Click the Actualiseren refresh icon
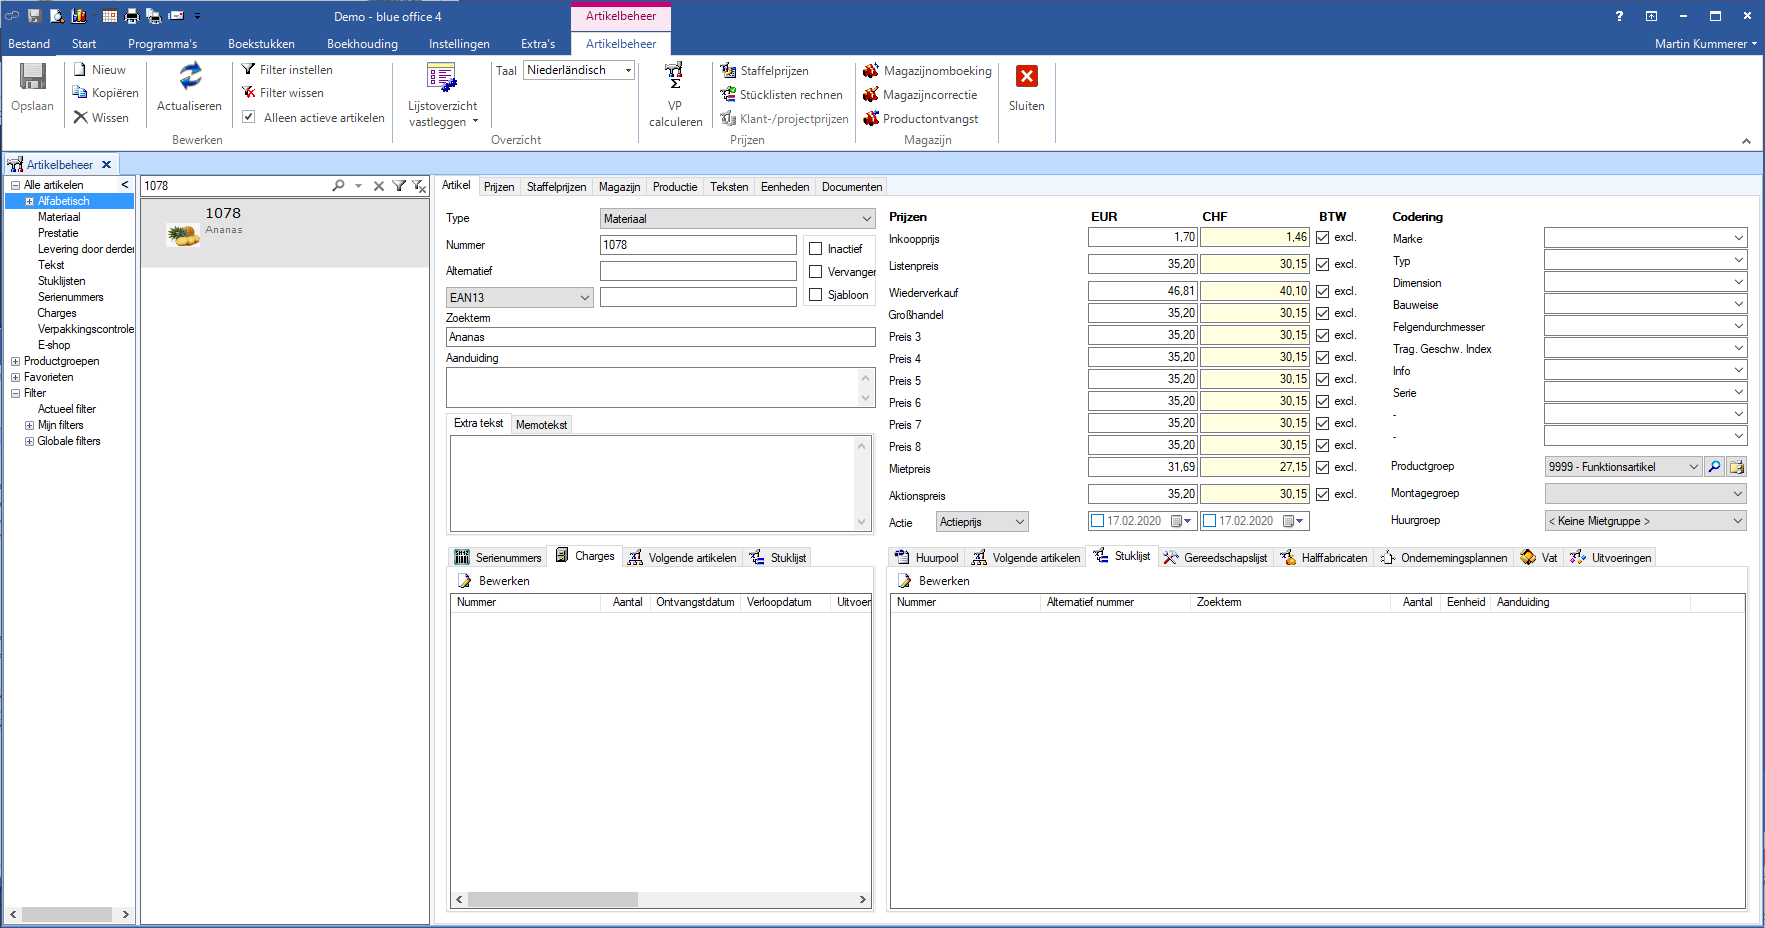The image size is (1765, 928). point(190,76)
